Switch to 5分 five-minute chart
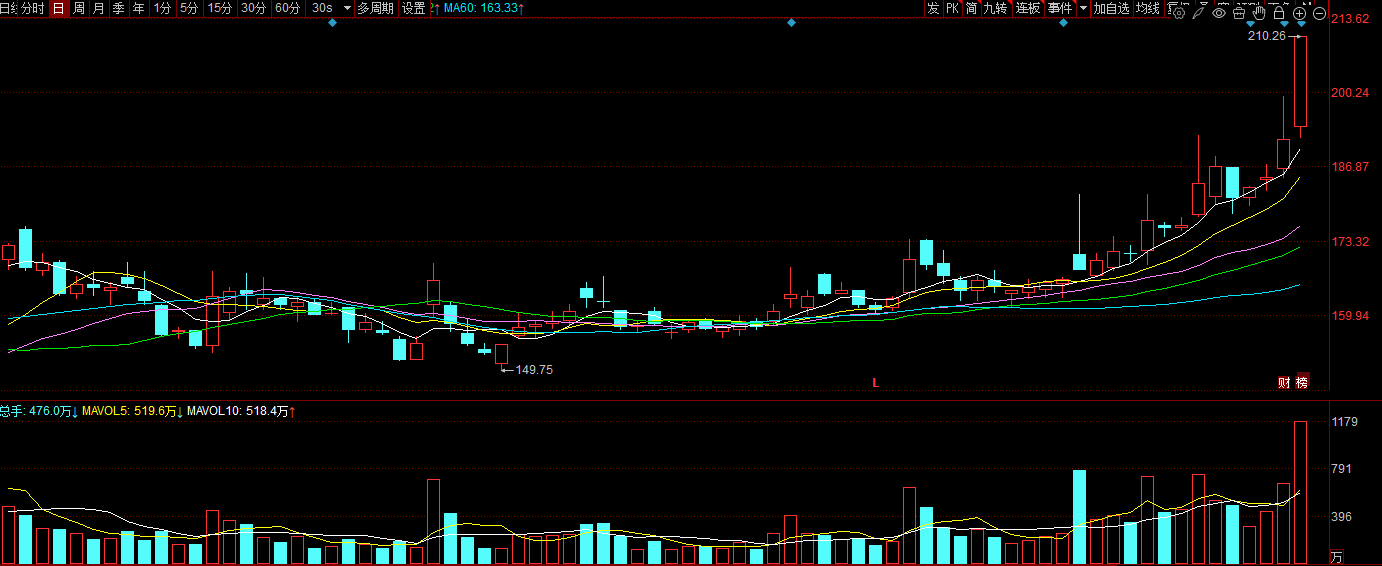 click(189, 8)
